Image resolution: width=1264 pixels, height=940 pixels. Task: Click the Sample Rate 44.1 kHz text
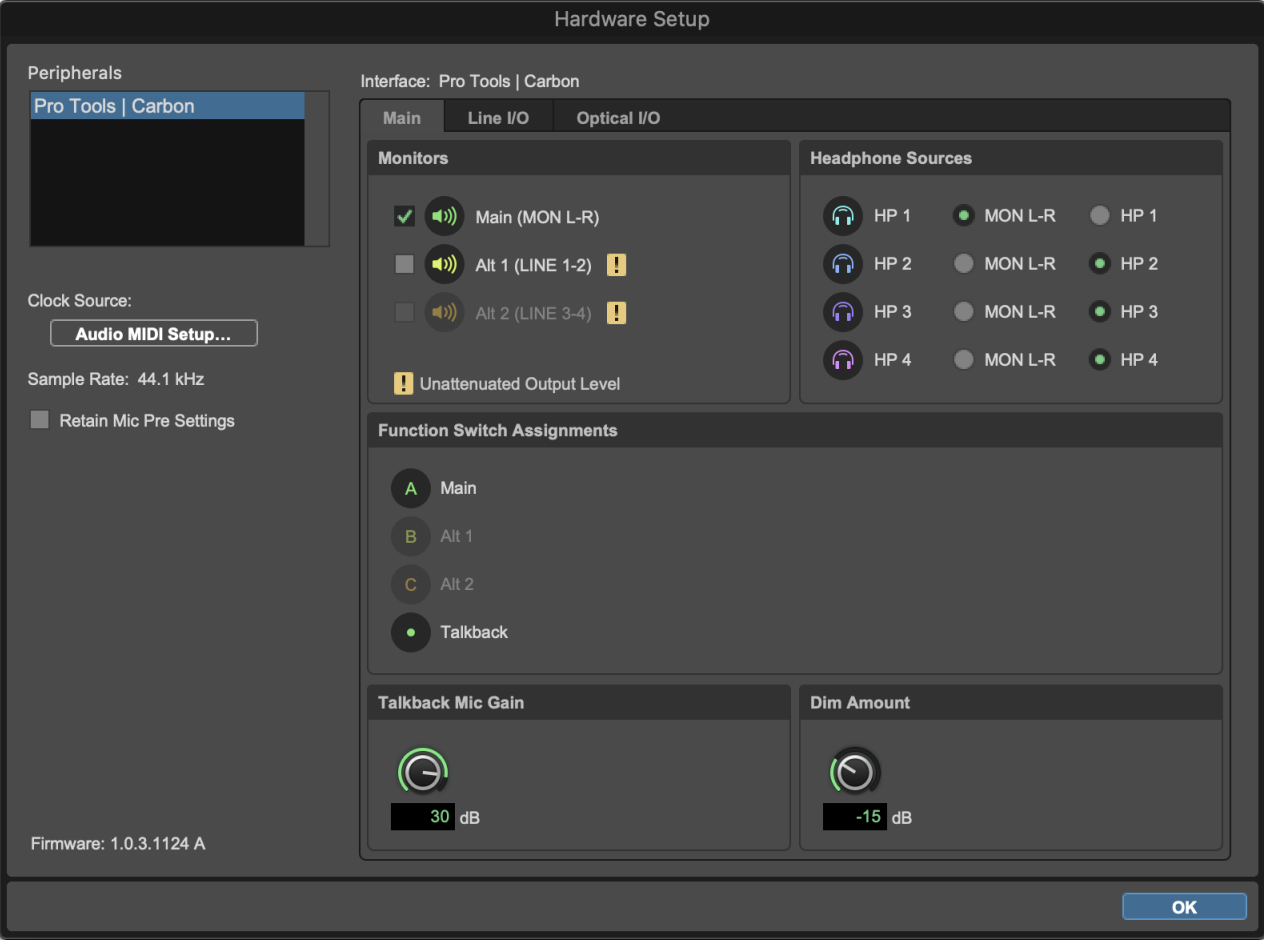coord(116,379)
